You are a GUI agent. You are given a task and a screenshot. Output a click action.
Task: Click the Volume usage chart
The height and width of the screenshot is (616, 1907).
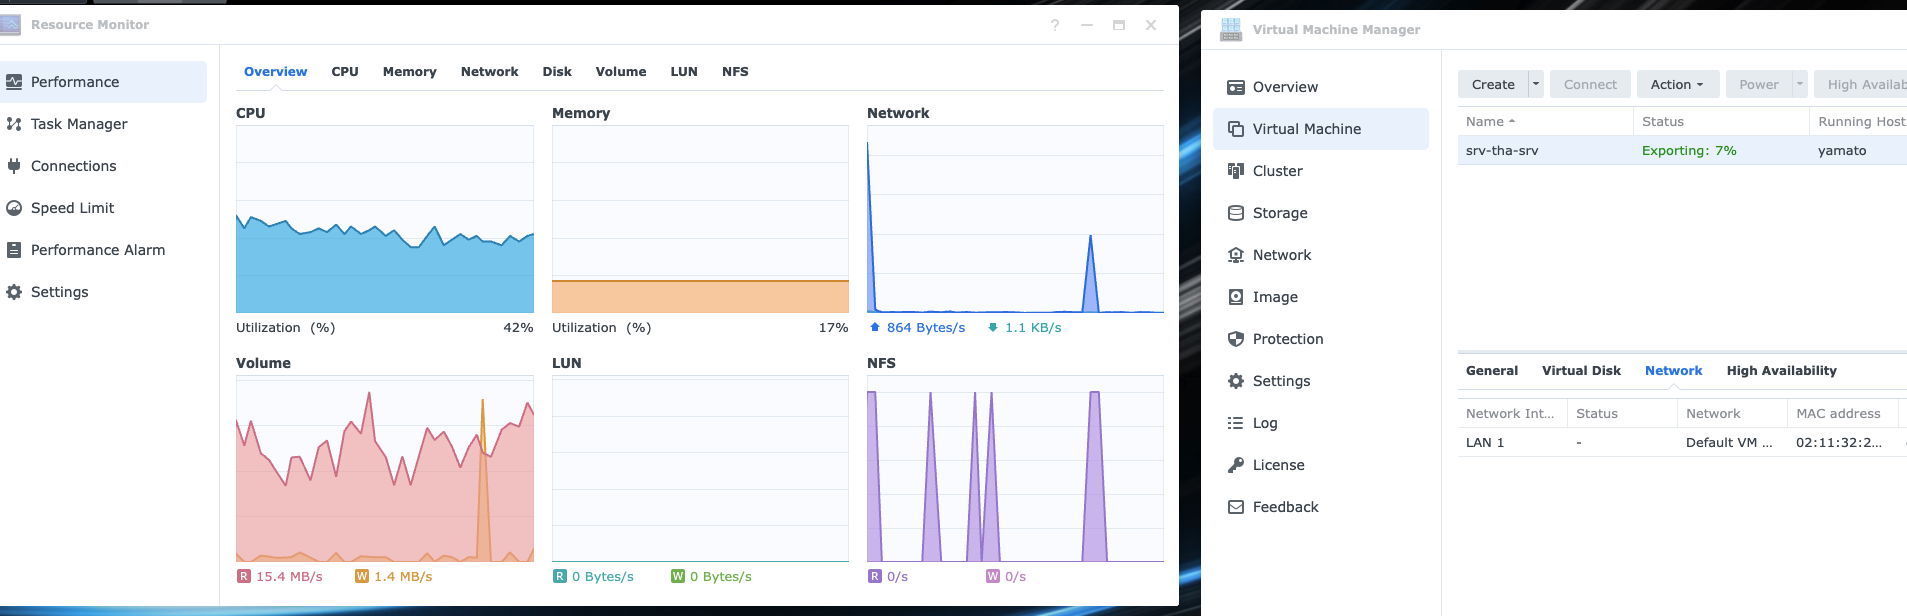coord(384,468)
